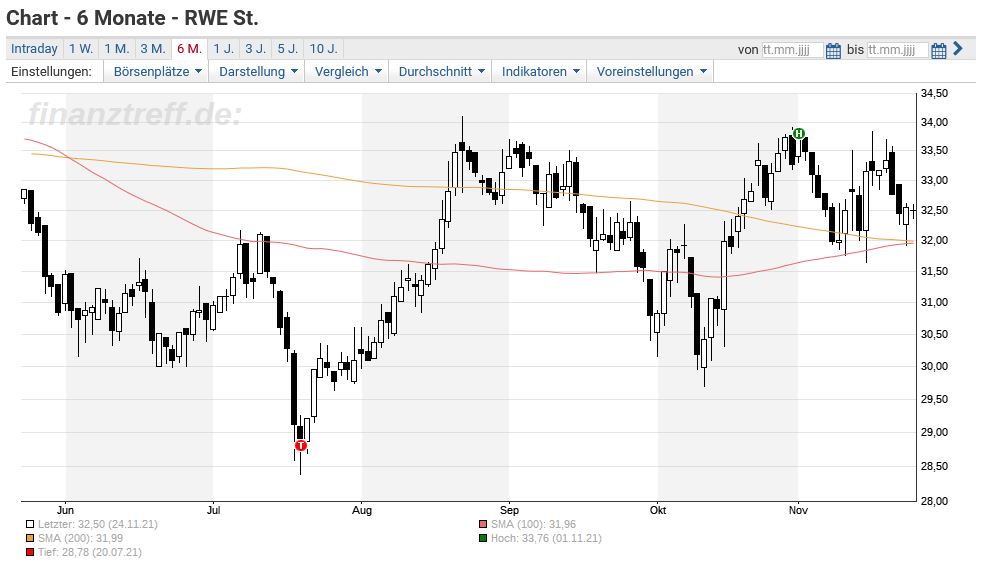
Task: Open the 'bis' date calendar picker
Action: click(x=938, y=50)
